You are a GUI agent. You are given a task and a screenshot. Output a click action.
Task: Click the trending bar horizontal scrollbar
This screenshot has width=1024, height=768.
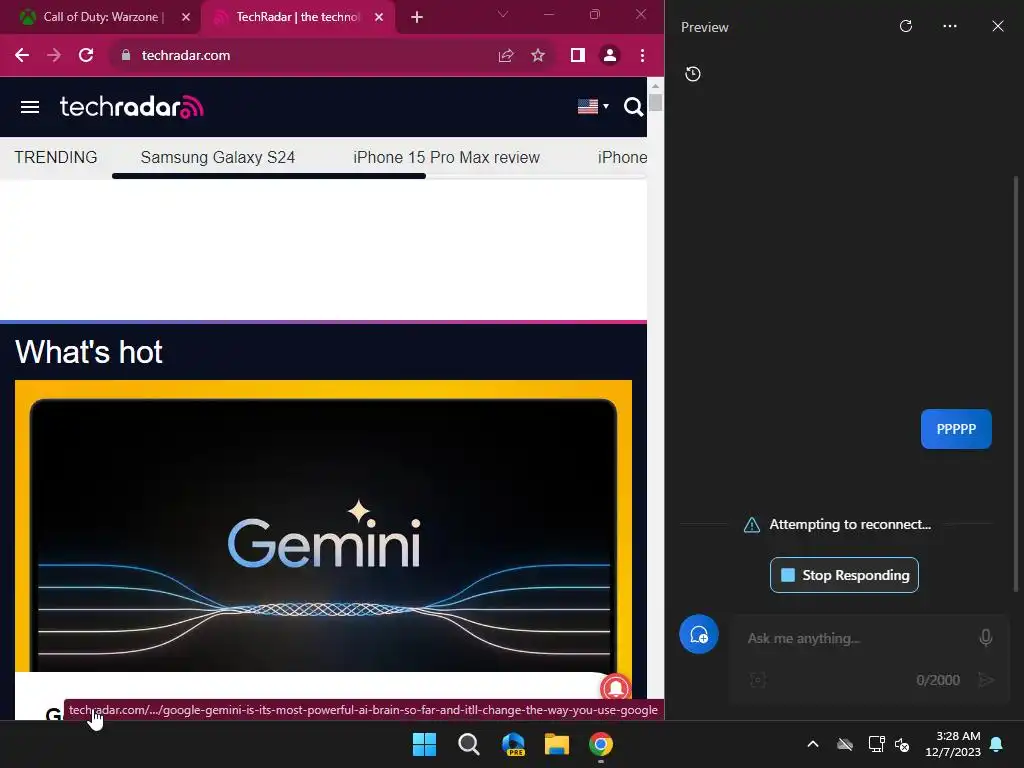(268, 176)
